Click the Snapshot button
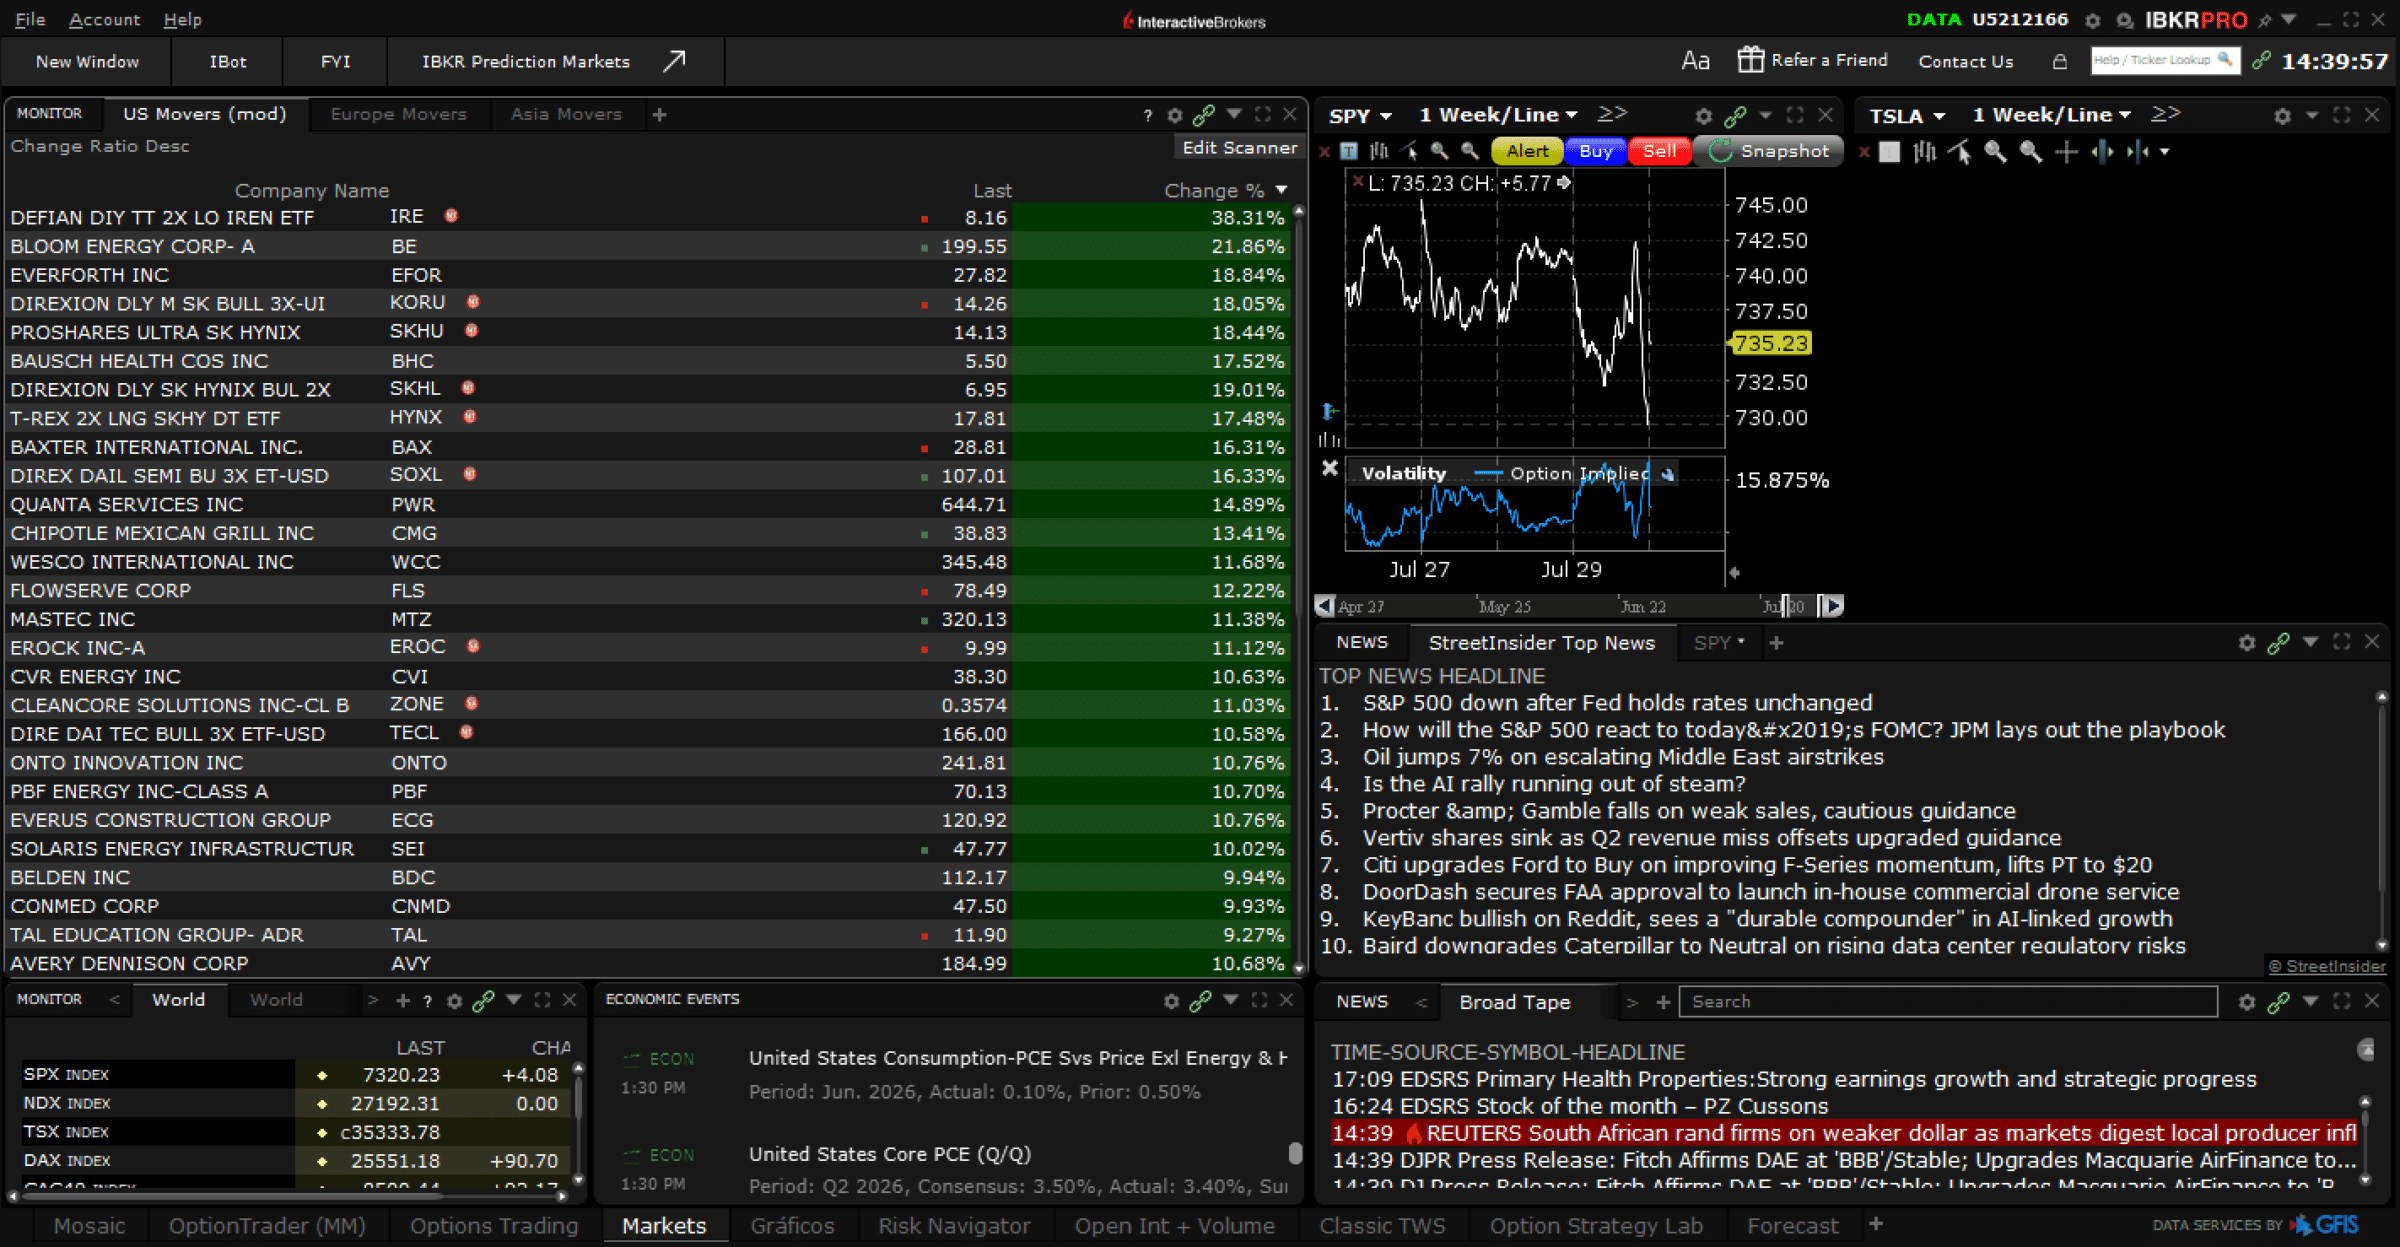The image size is (2400, 1247). 1770,151
